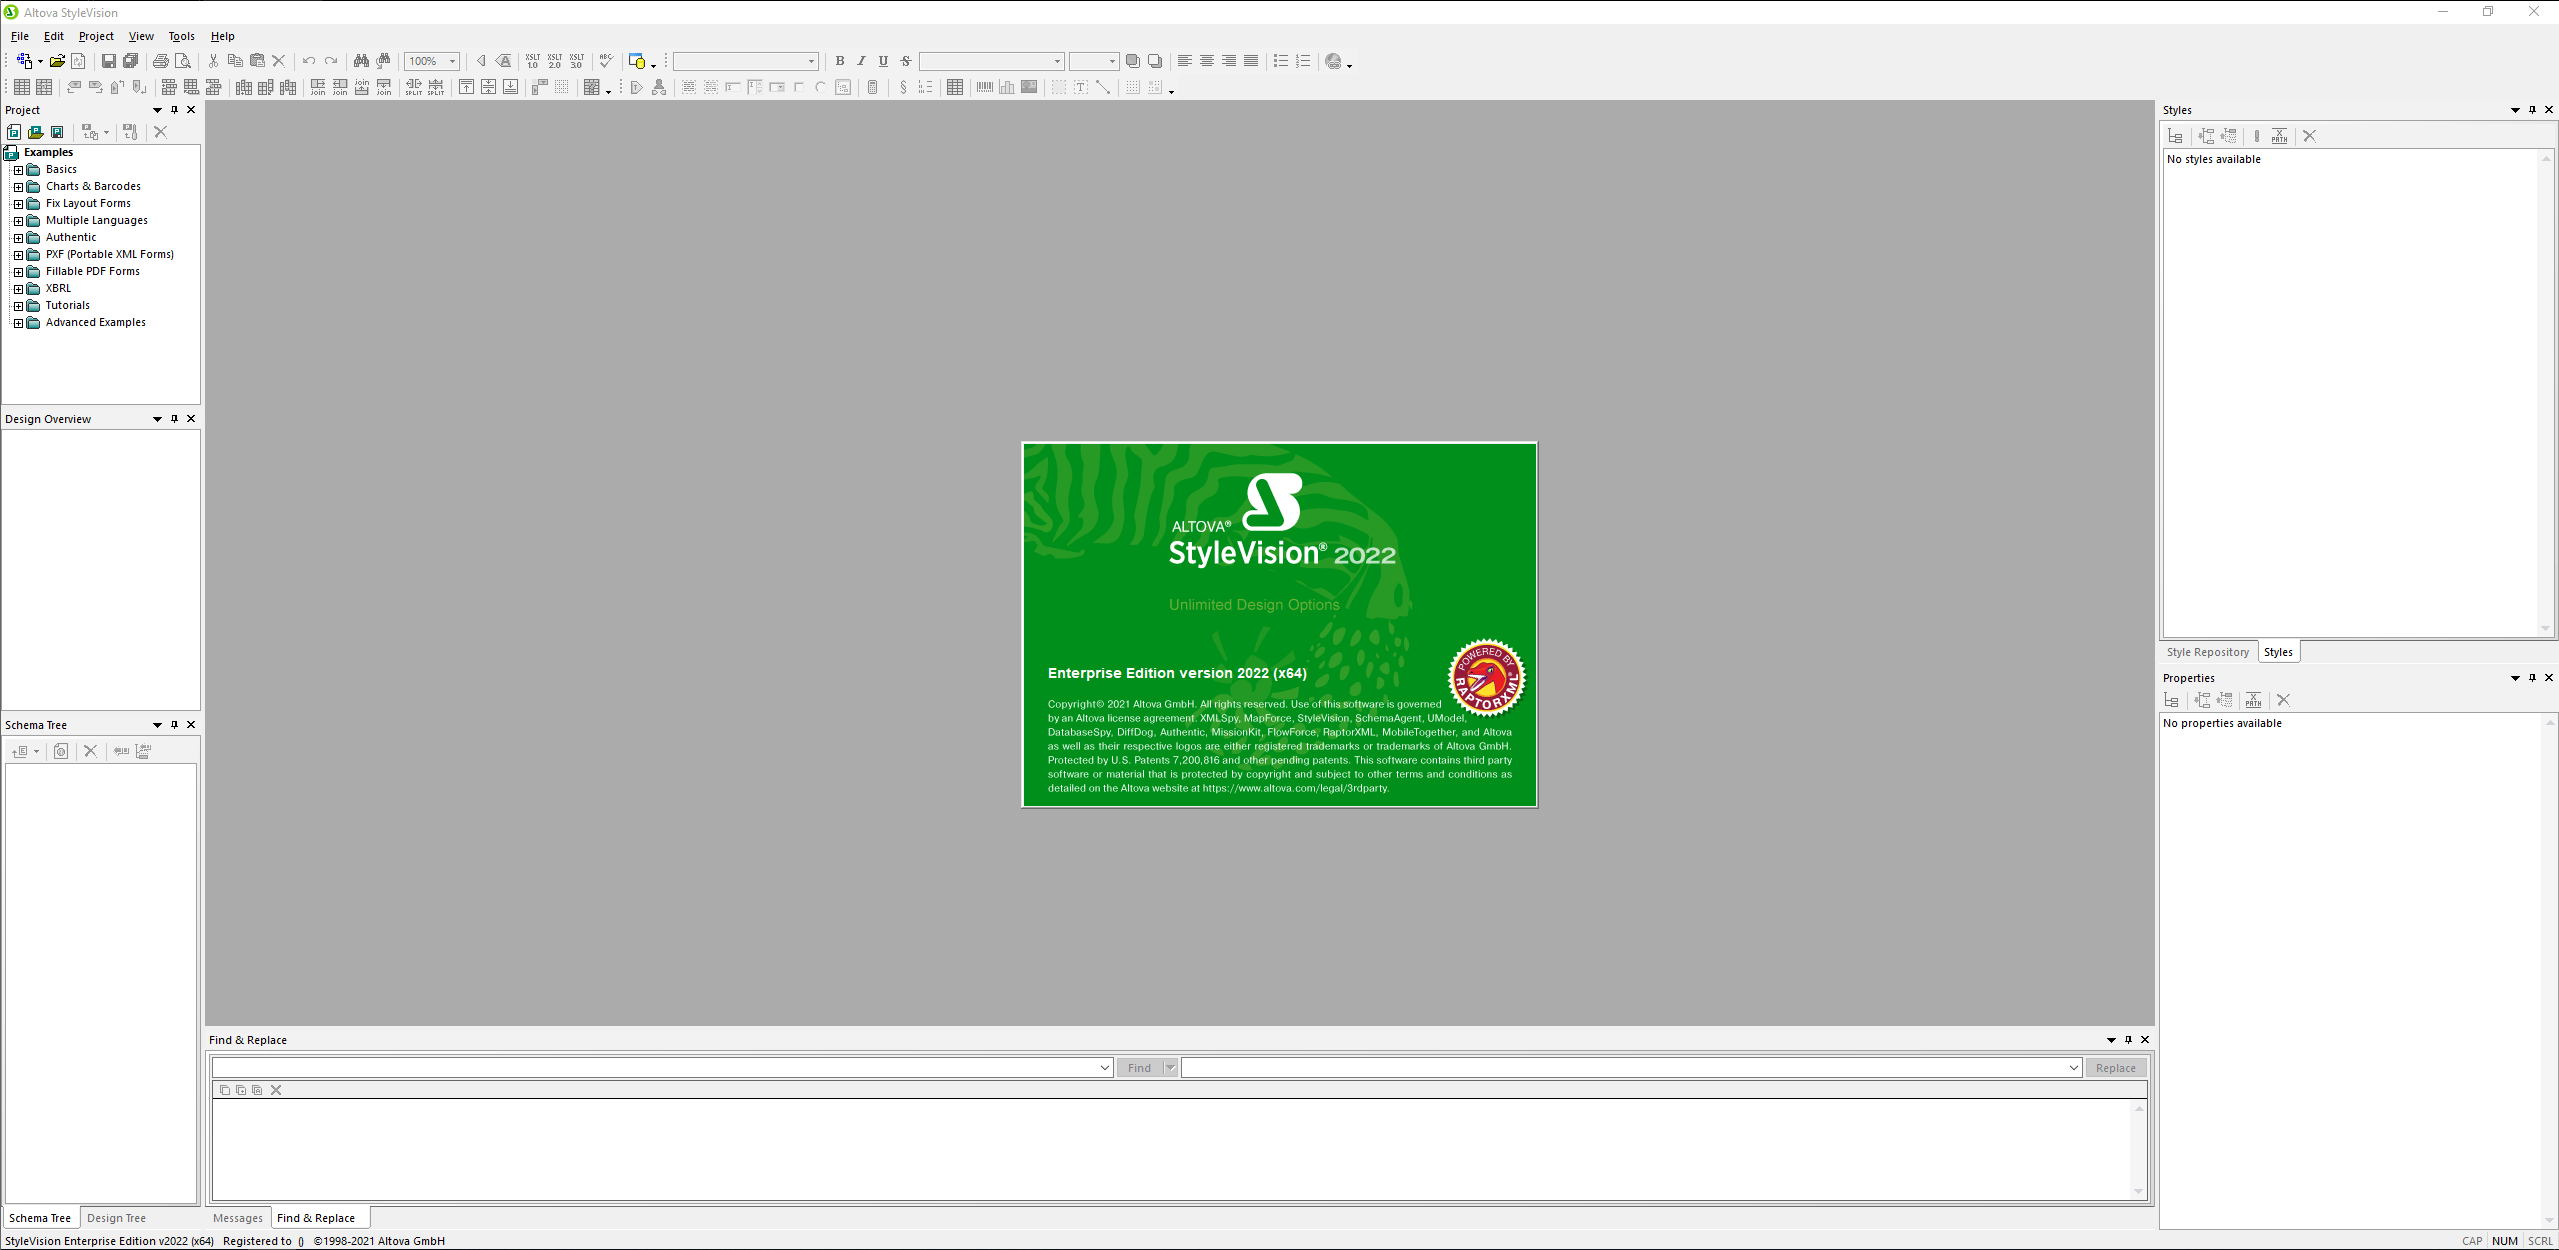Click the Find button
2559x1250 pixels.
[1139, 1068]
